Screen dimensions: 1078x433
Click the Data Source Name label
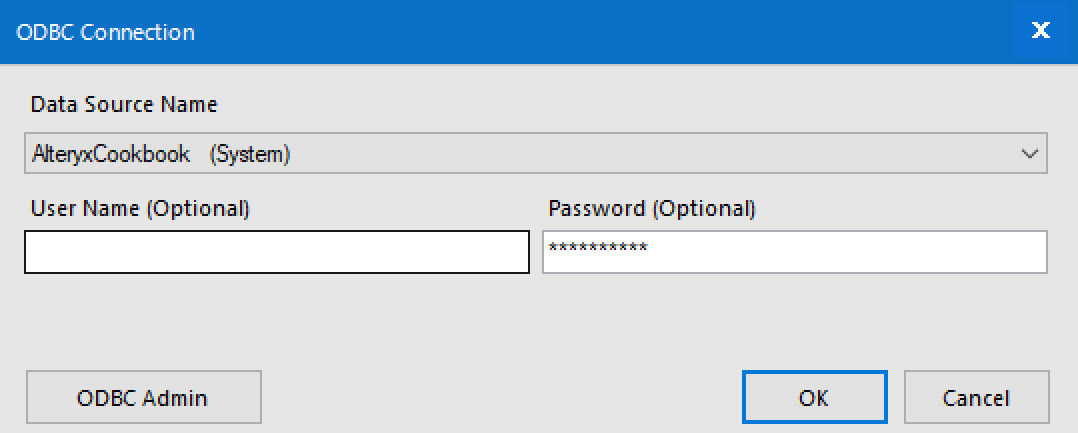(124, 104)
